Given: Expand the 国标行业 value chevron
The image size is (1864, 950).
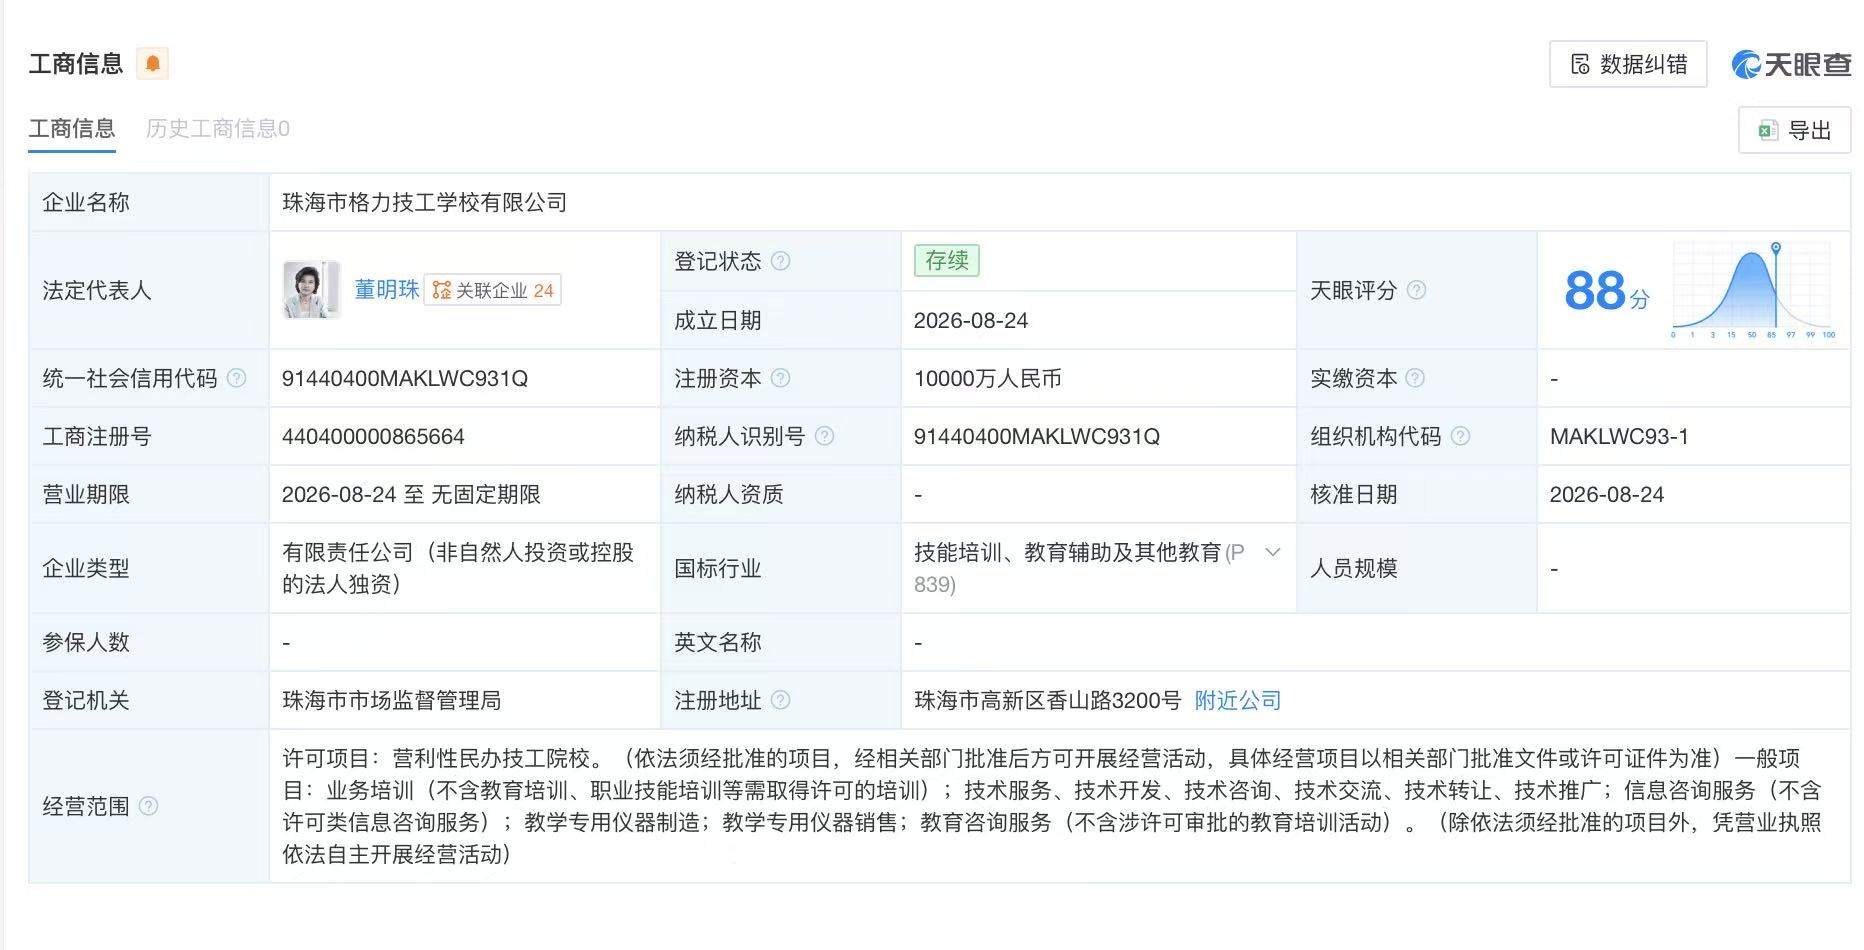Looking at the screenshot, I should [x=1273, y=552].
